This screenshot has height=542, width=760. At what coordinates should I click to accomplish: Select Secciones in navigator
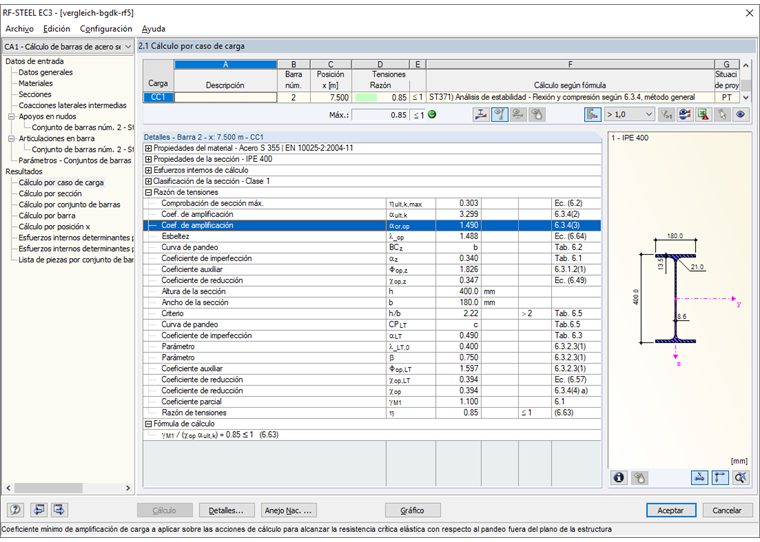[35, 94]
